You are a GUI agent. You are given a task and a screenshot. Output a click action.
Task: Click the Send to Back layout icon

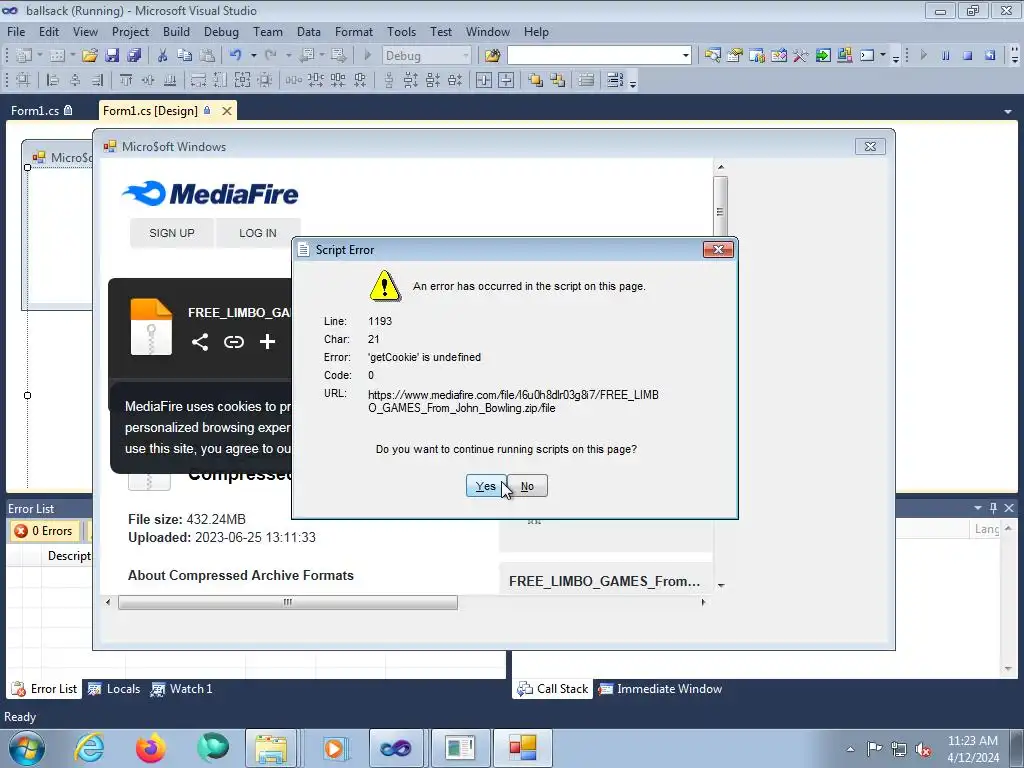click(x=558, y=80)
